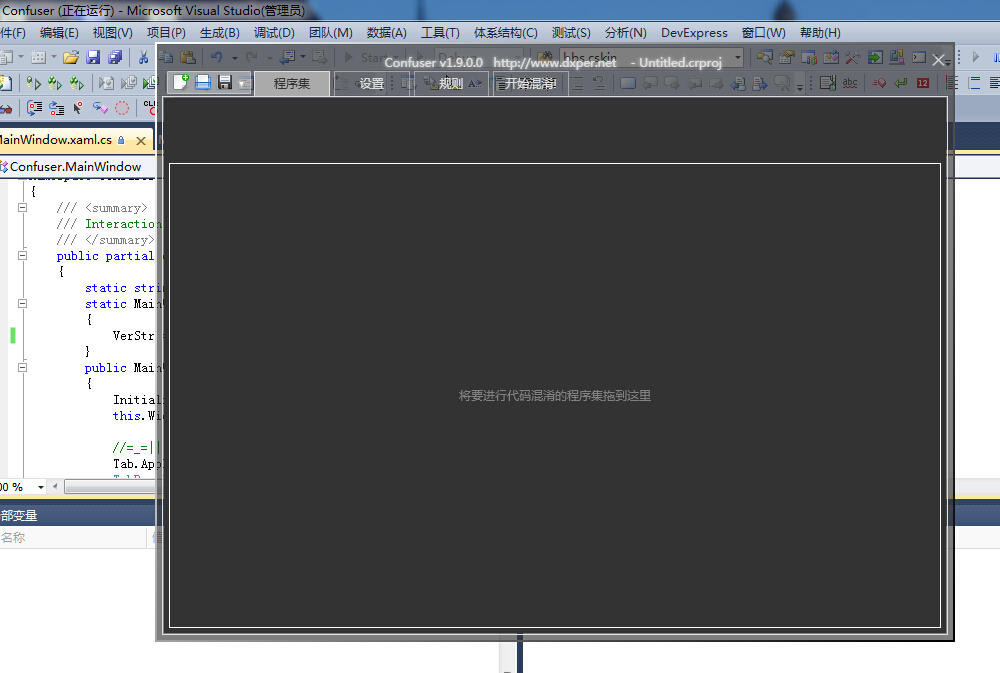Image resolution: width=1000 pixels, height=673 pixels.
Task: Click the floppy save icon in Confuser
Action: [224, 82]
